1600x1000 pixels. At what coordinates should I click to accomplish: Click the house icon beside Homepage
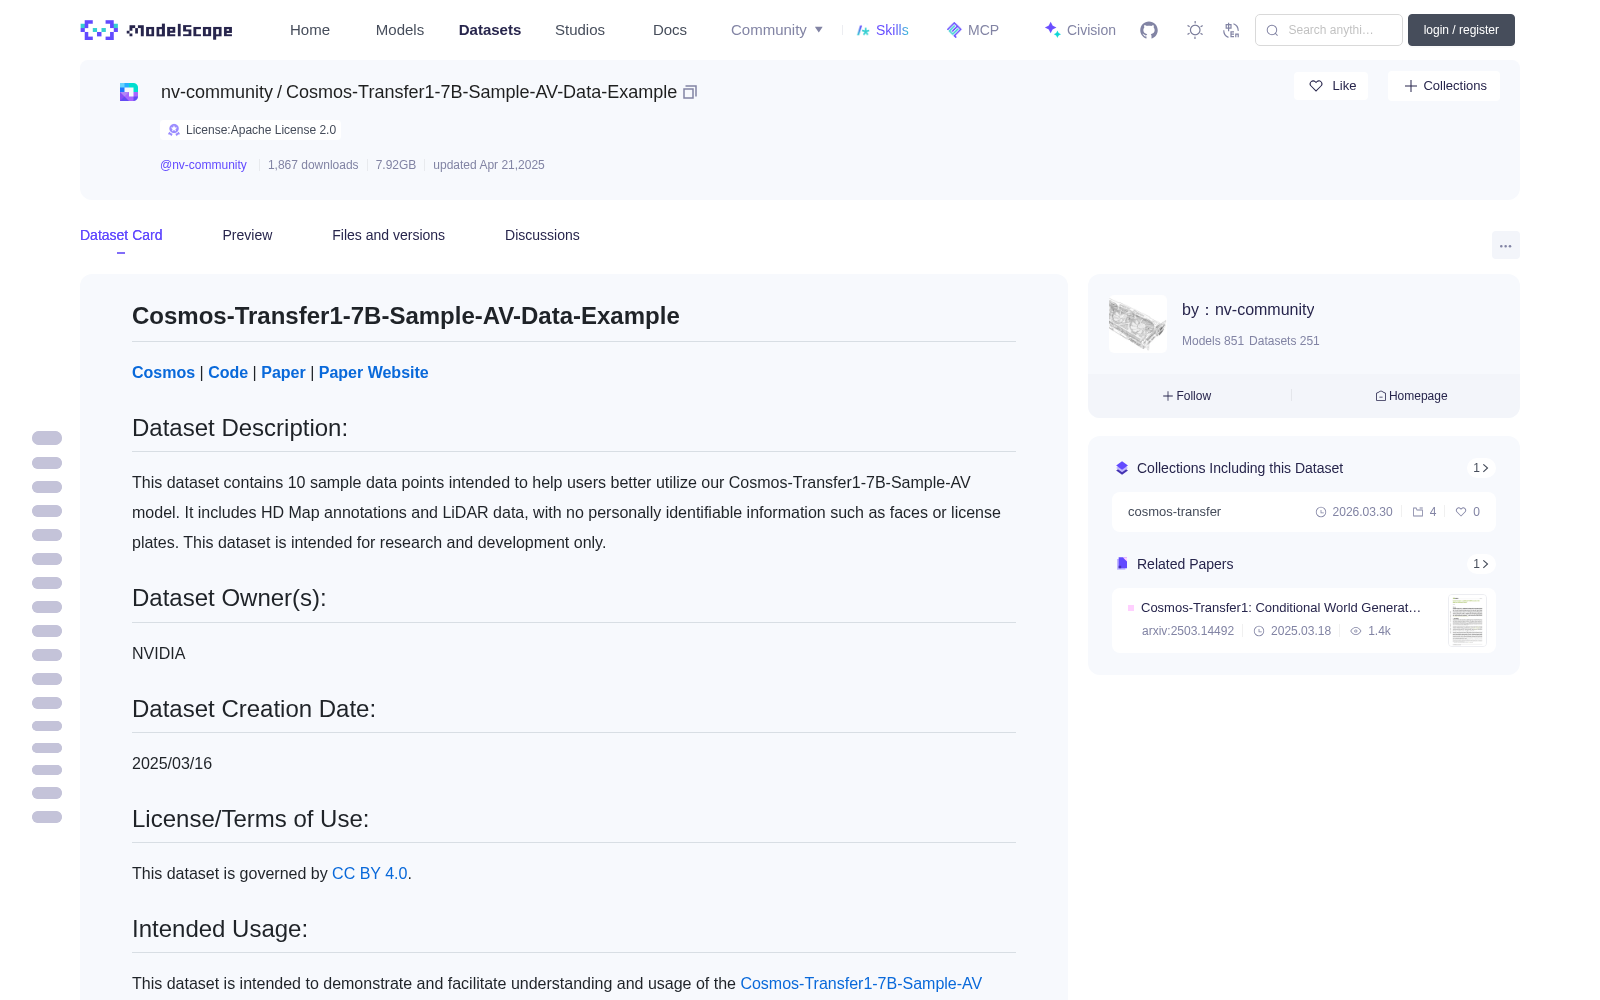point(1381,396)
